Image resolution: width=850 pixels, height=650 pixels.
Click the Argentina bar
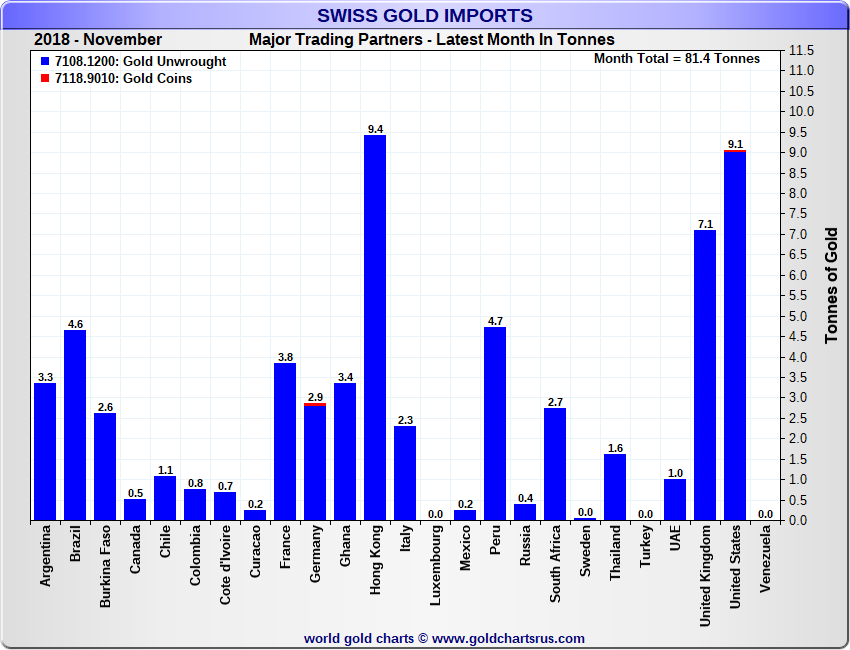click(x=45, y=453)
